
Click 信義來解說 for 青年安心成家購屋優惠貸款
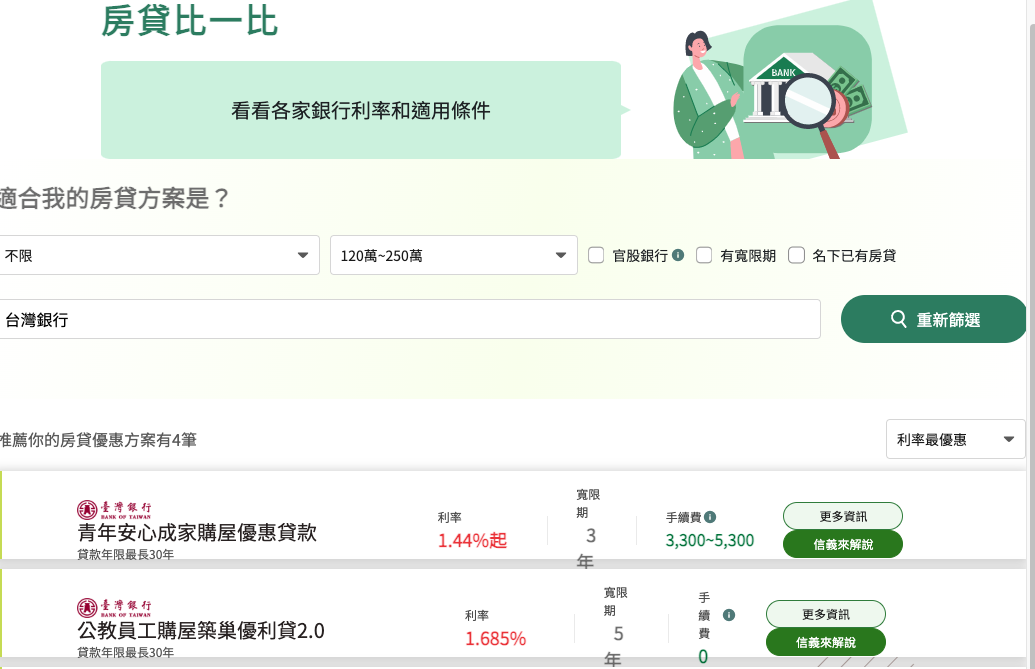point(843,544)
